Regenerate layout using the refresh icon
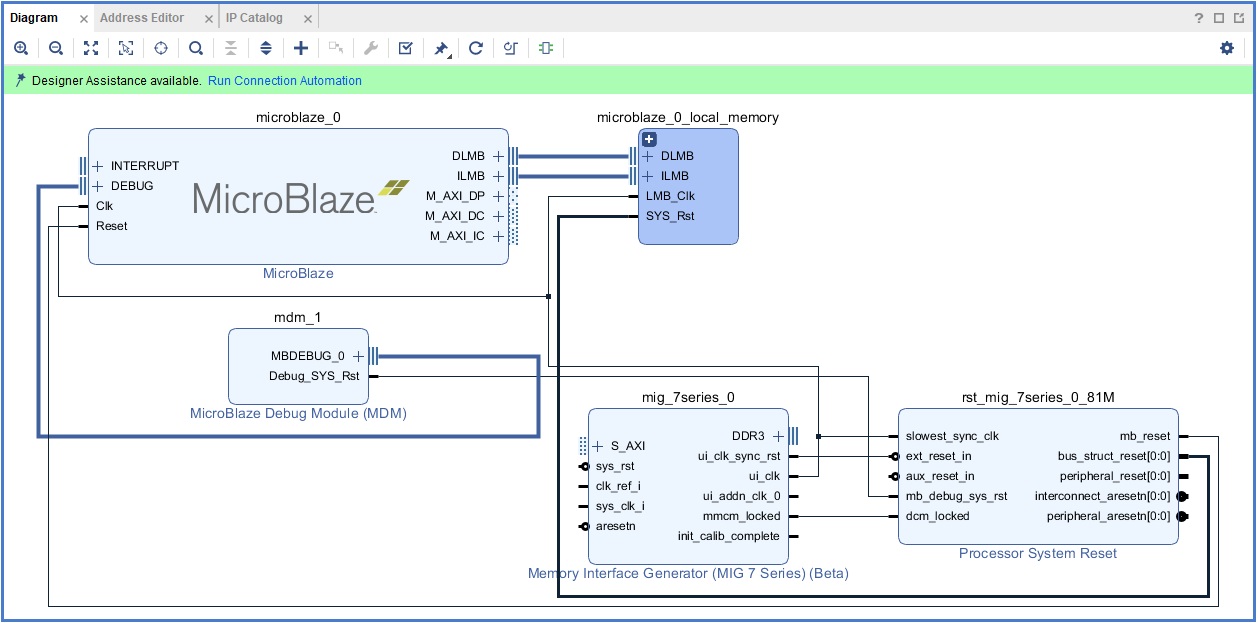Viewport: 1258px width, 623px height. click(x=476, y=48)
